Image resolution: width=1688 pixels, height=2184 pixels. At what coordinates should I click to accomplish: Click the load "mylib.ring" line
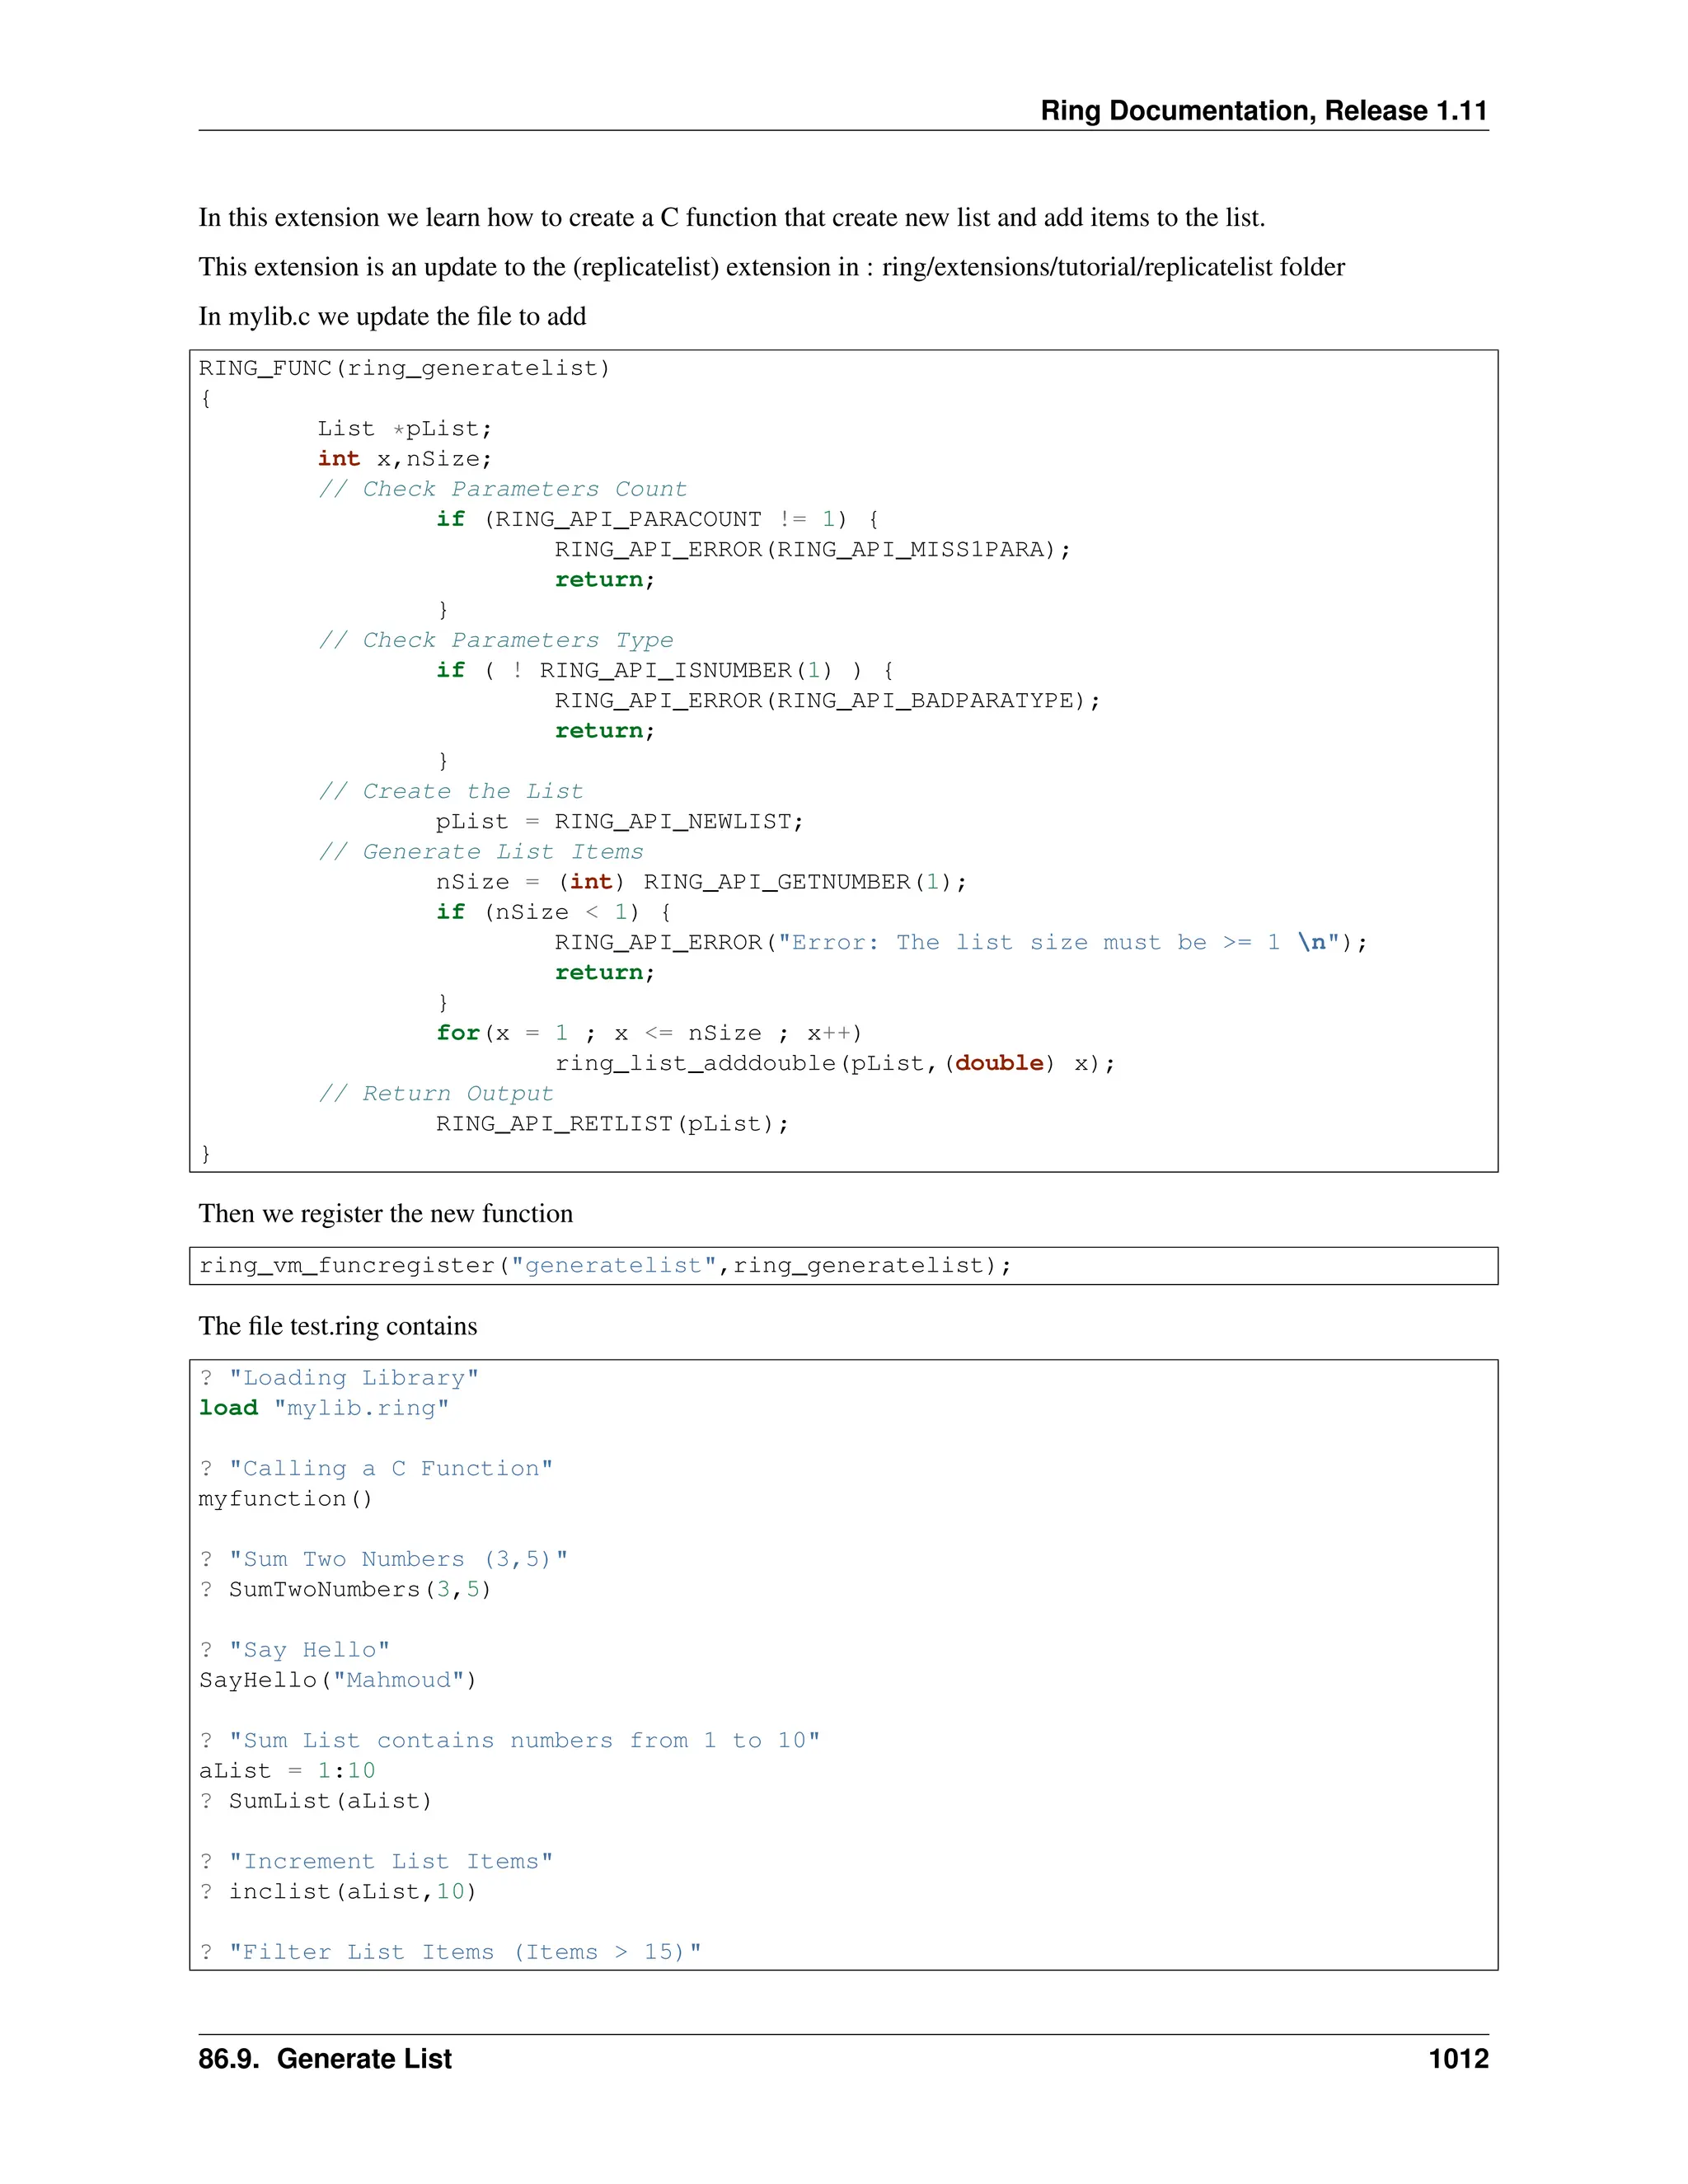[x=324, y=1408]
